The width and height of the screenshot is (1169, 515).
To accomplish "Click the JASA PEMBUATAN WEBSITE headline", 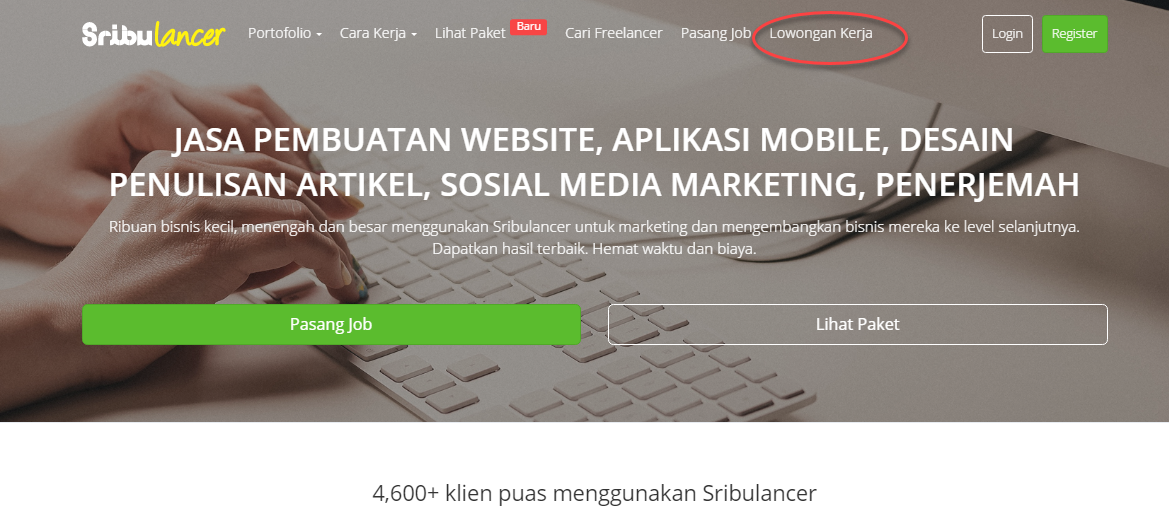I will [594, 162].
